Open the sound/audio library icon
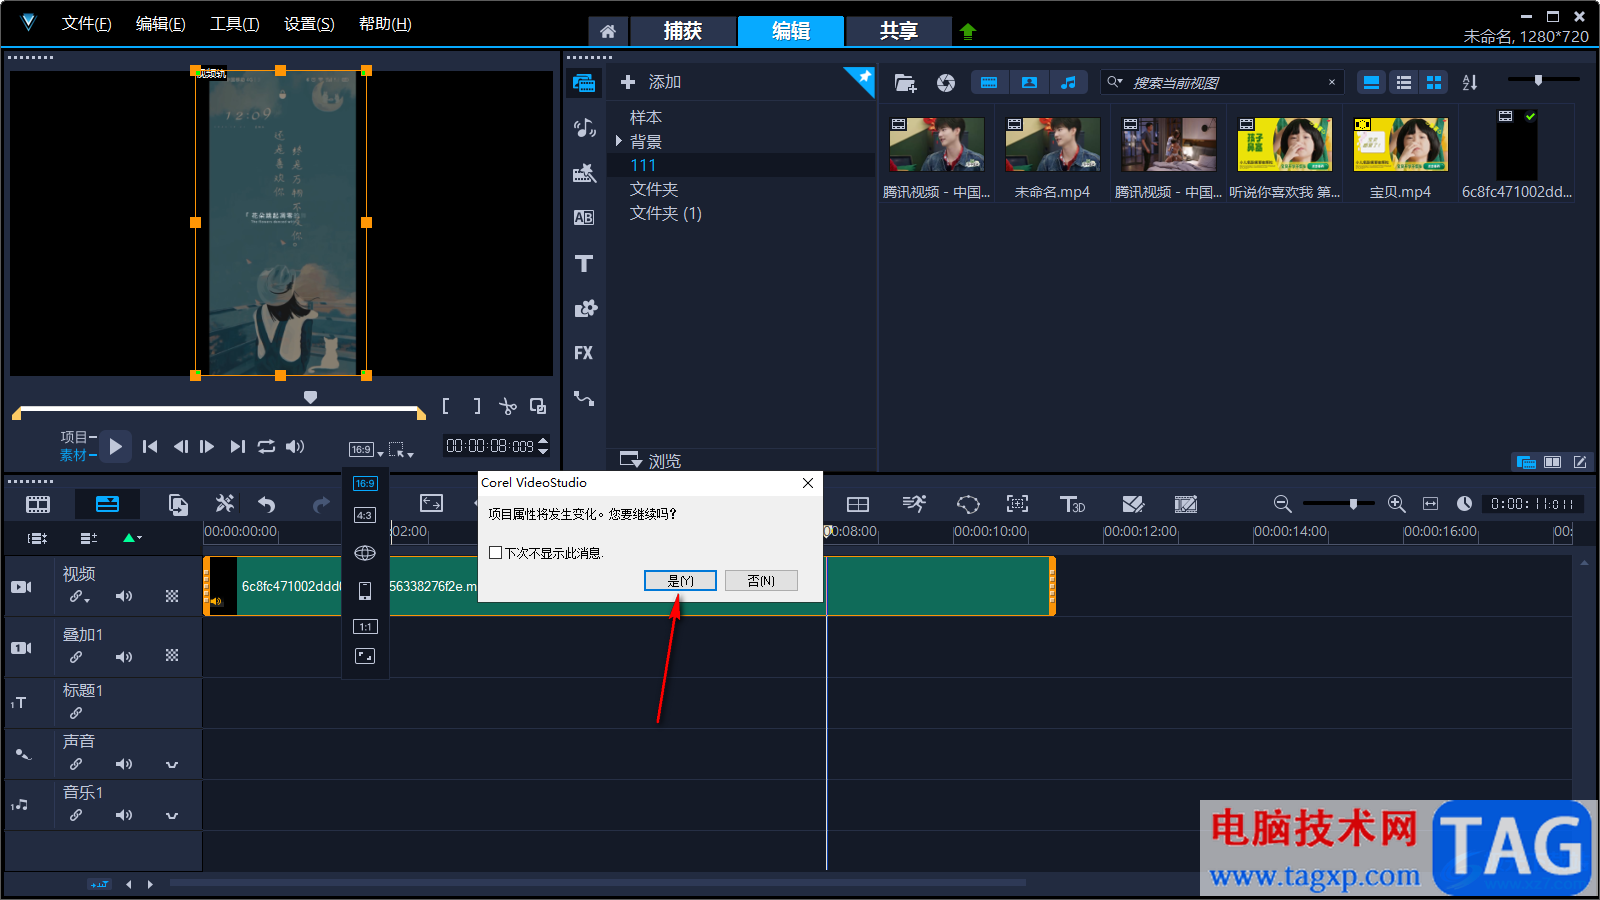 click(584, 128)
